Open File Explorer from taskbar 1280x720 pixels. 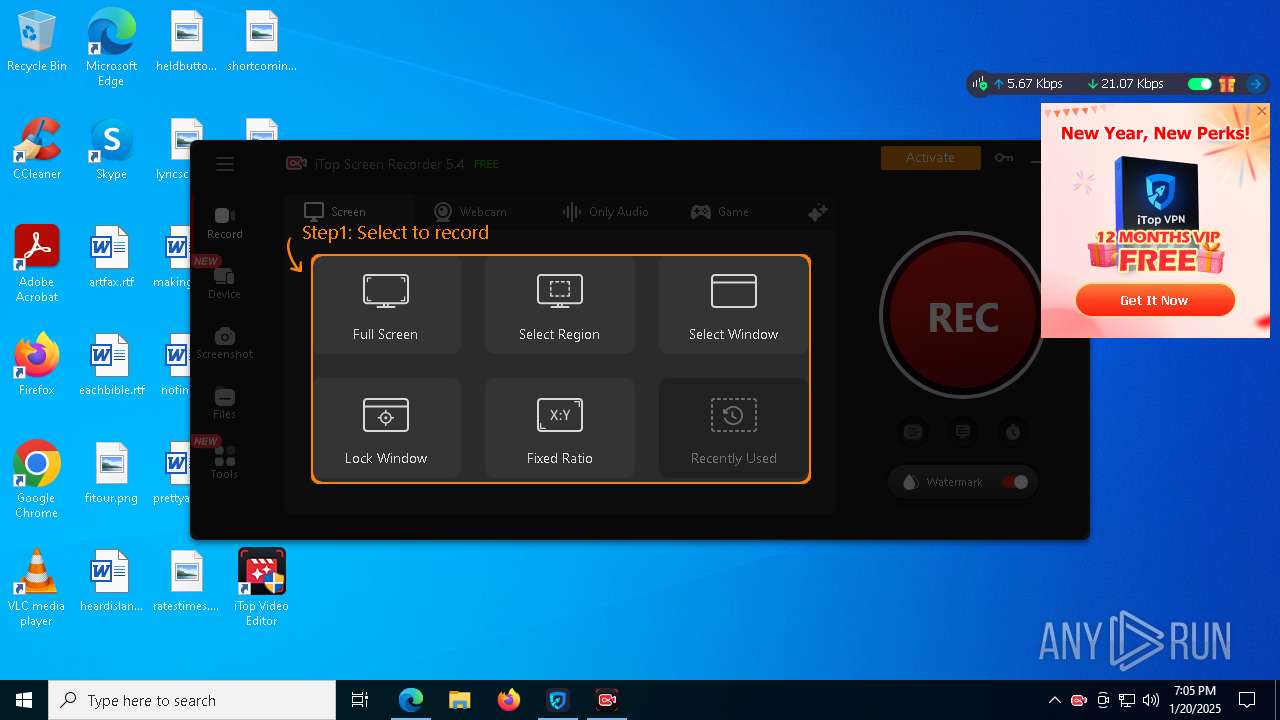(x=460, y=700)
